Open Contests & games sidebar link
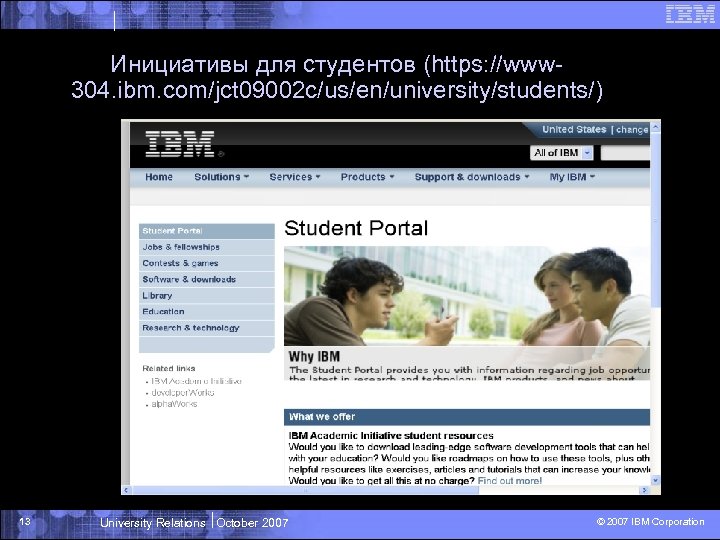The image size is (720, 540). (x=207, y=263)
